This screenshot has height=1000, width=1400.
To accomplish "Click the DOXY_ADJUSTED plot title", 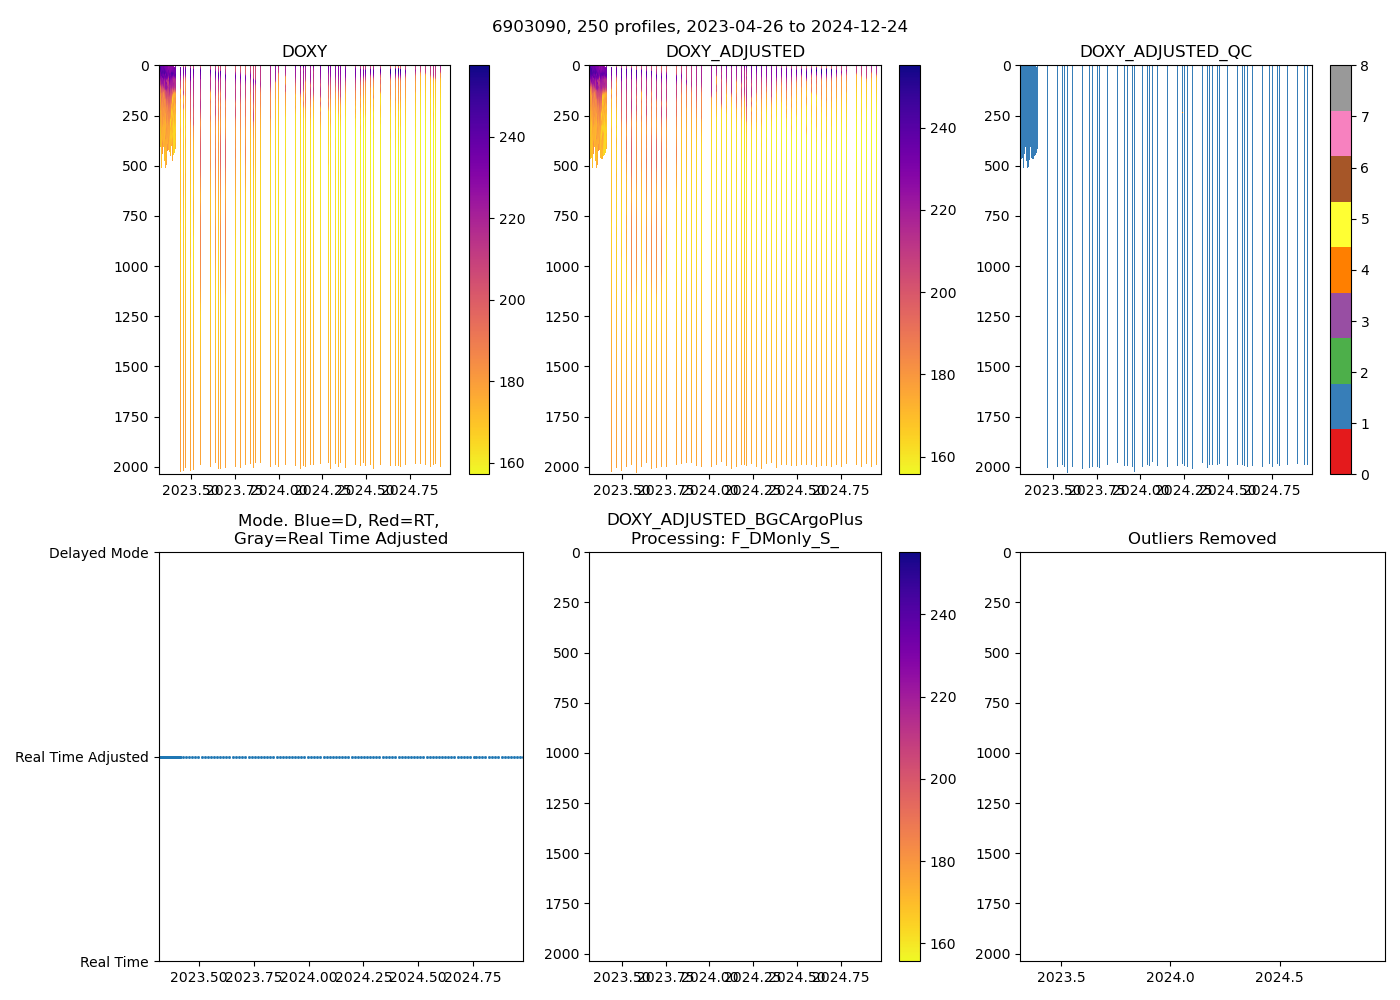I will point(735,52).
